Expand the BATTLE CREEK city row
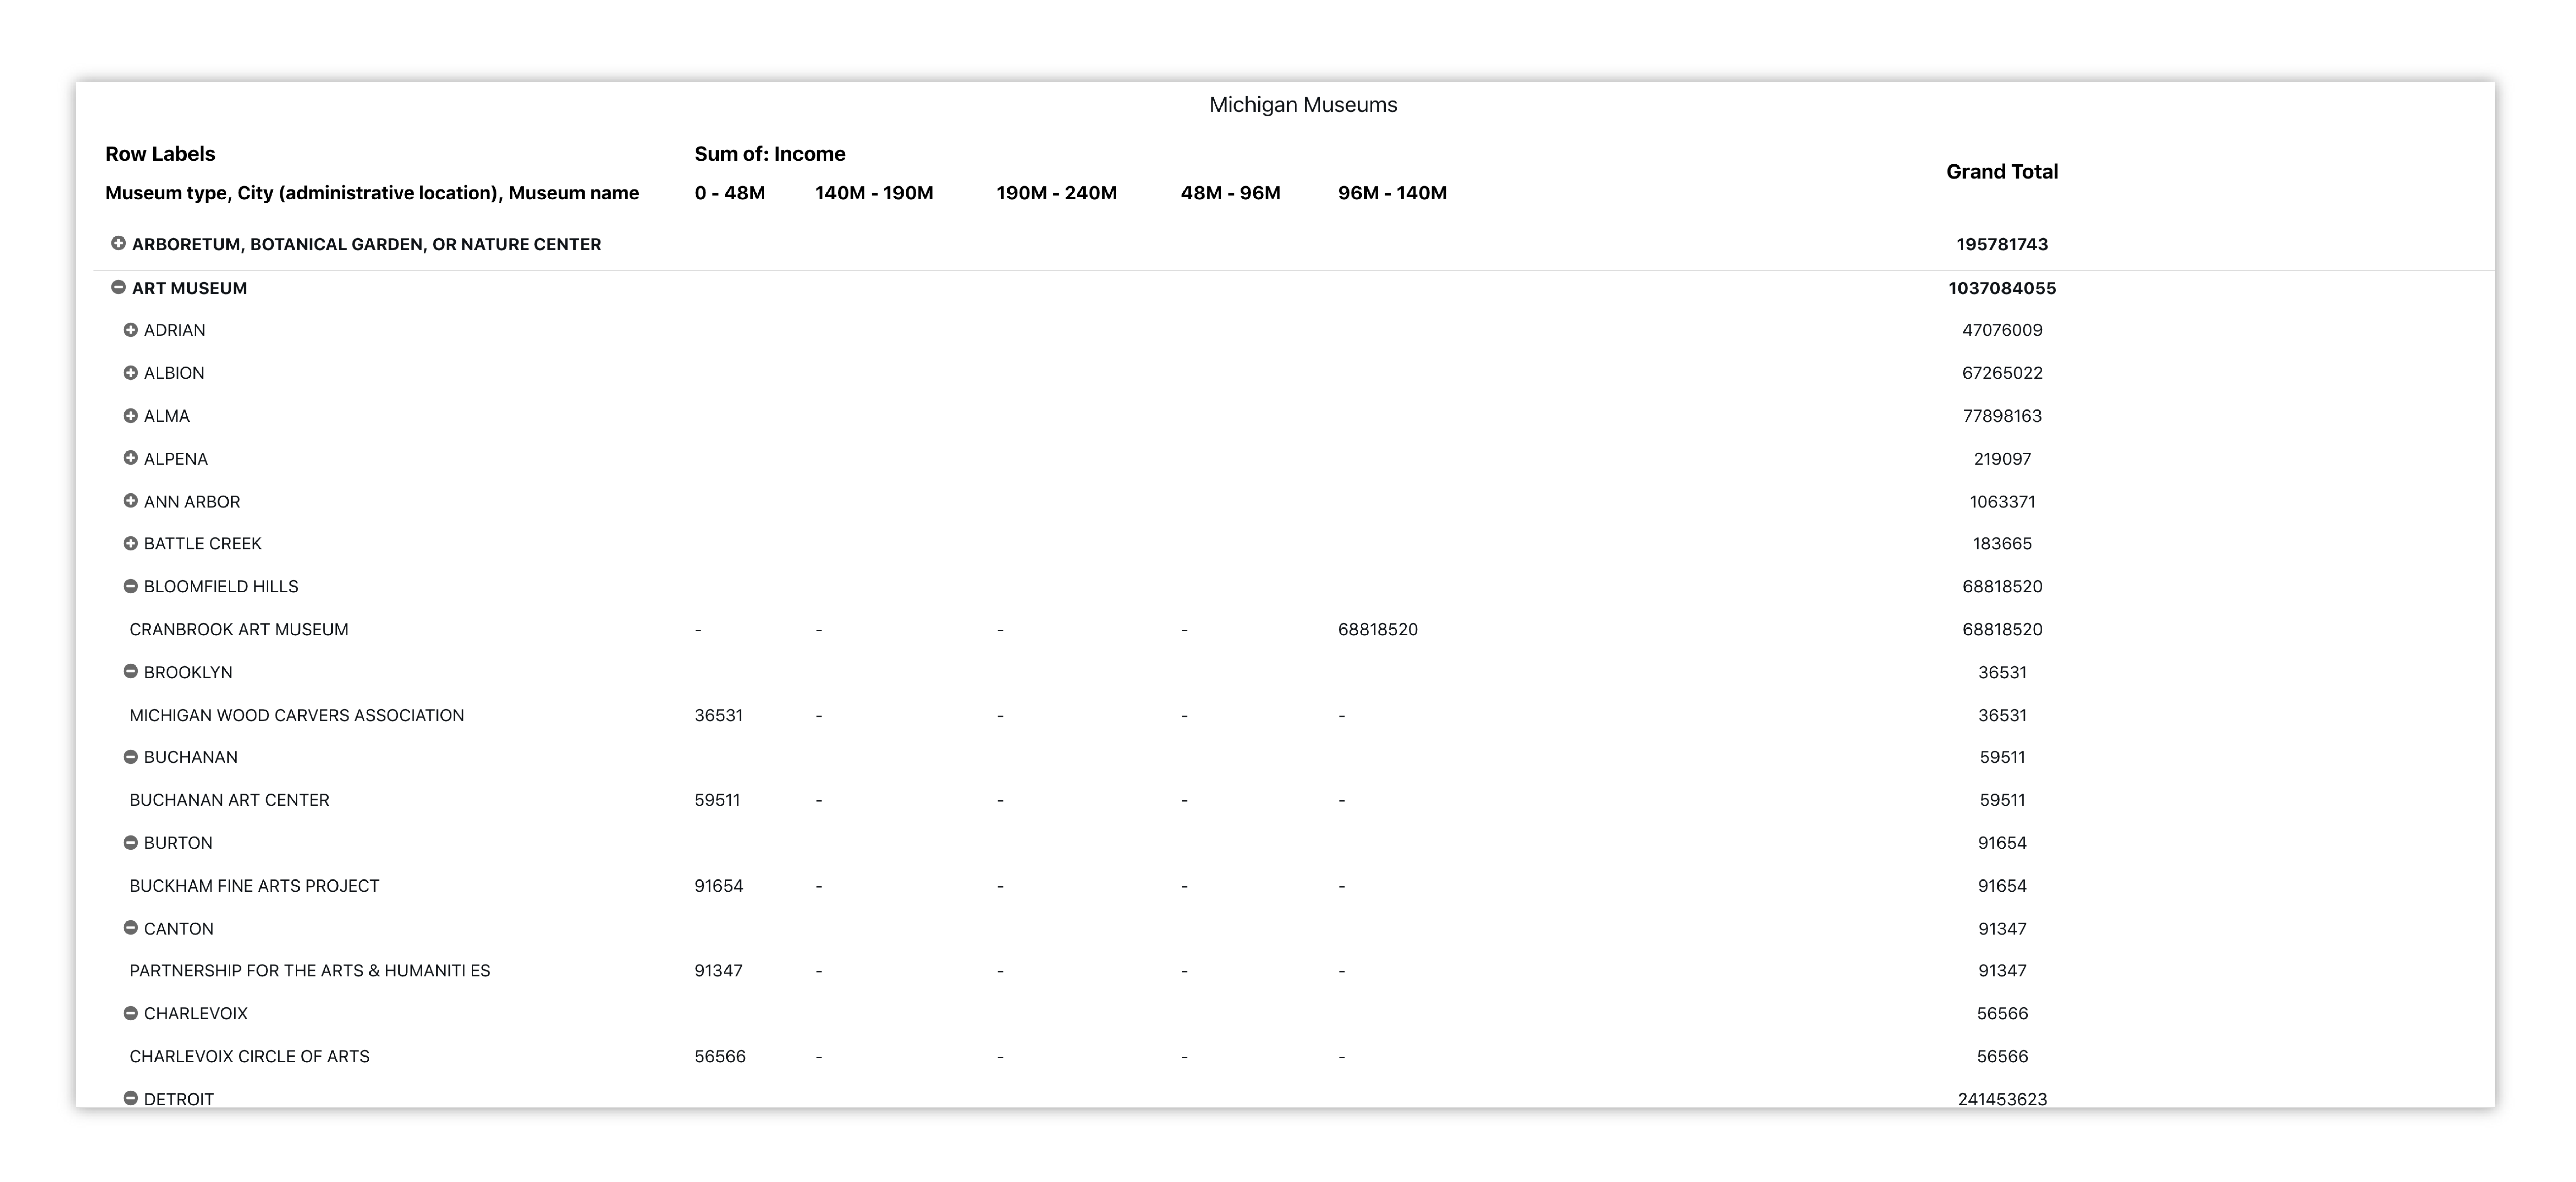2576x1182 pixels. [130, 544]
